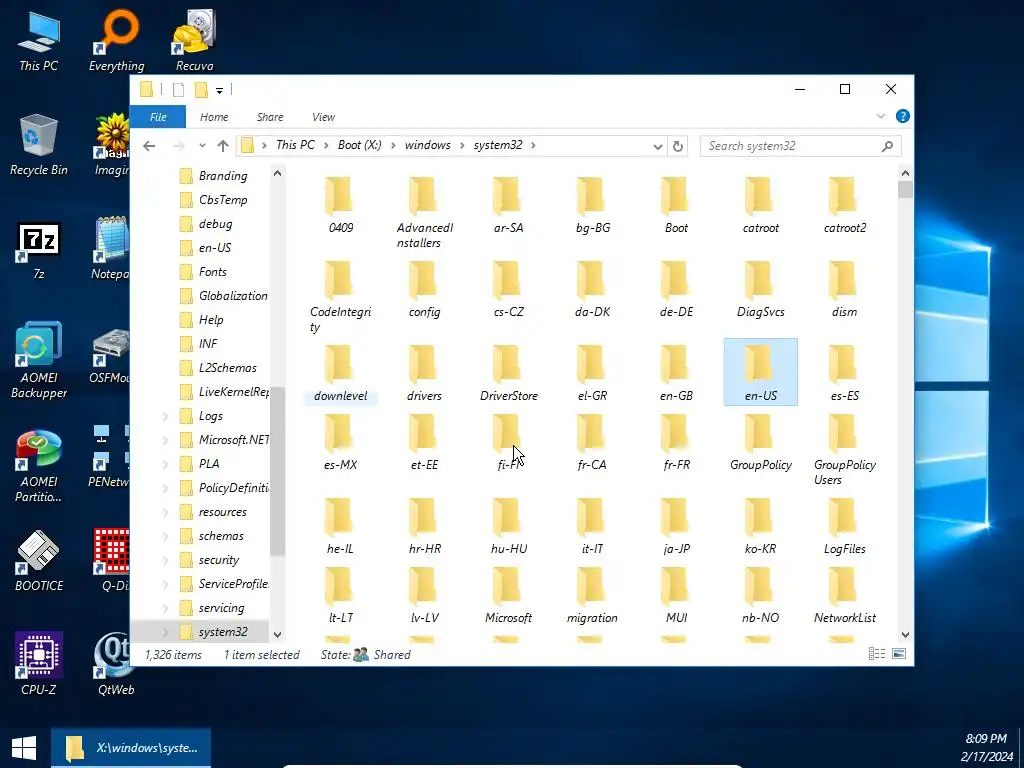Viewport: 1024px width, 768px height.
Task: Expand the Logs tree node
Action: (x=165, y=416)
